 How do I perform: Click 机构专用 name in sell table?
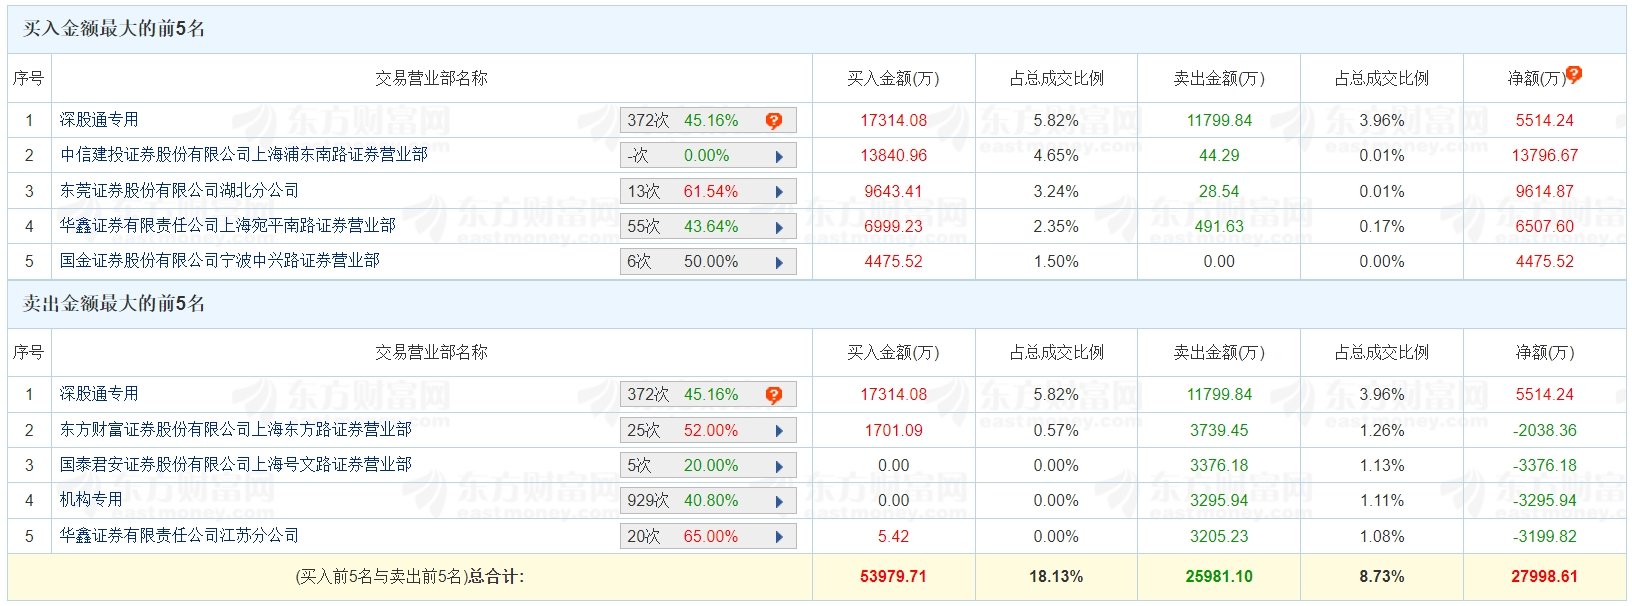point(91,500)
